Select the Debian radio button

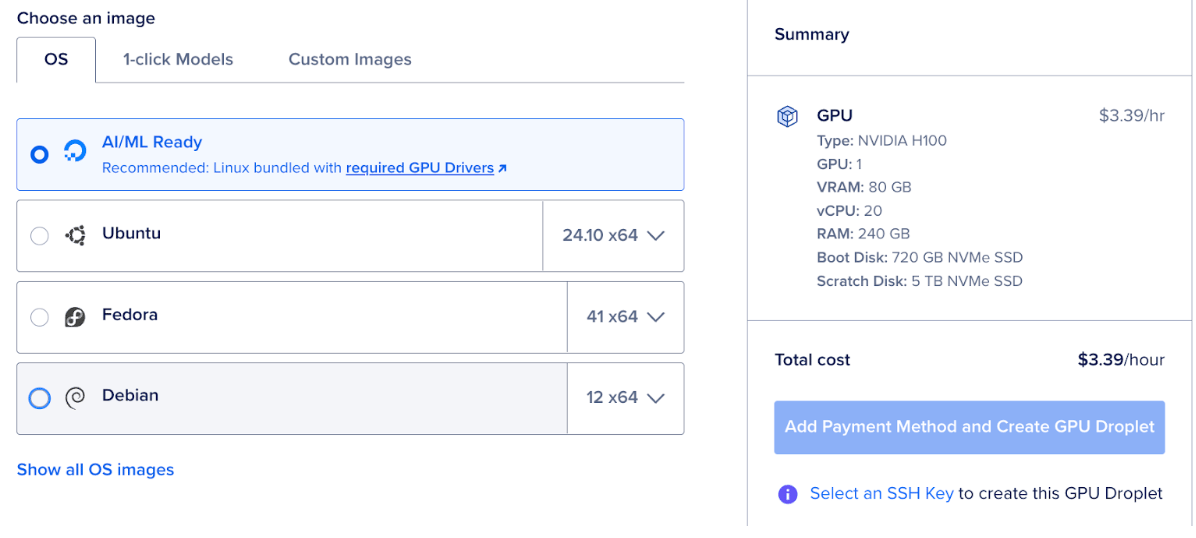39,398
